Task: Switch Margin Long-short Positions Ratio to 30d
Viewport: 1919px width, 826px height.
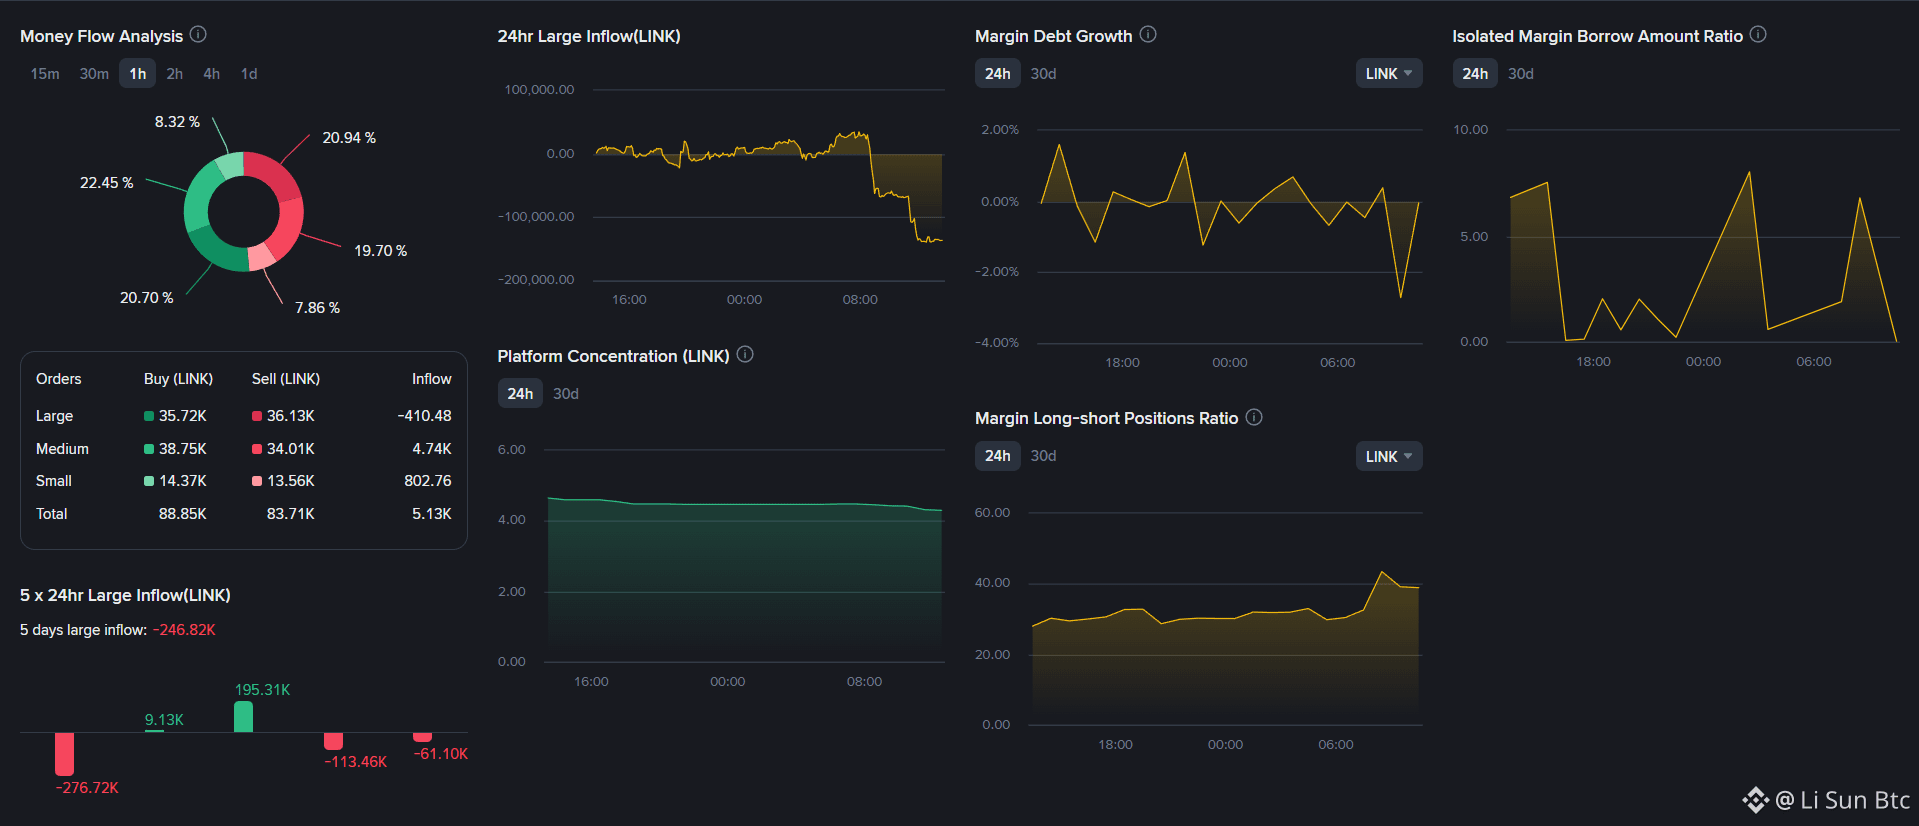Action: click(1044, 456)
